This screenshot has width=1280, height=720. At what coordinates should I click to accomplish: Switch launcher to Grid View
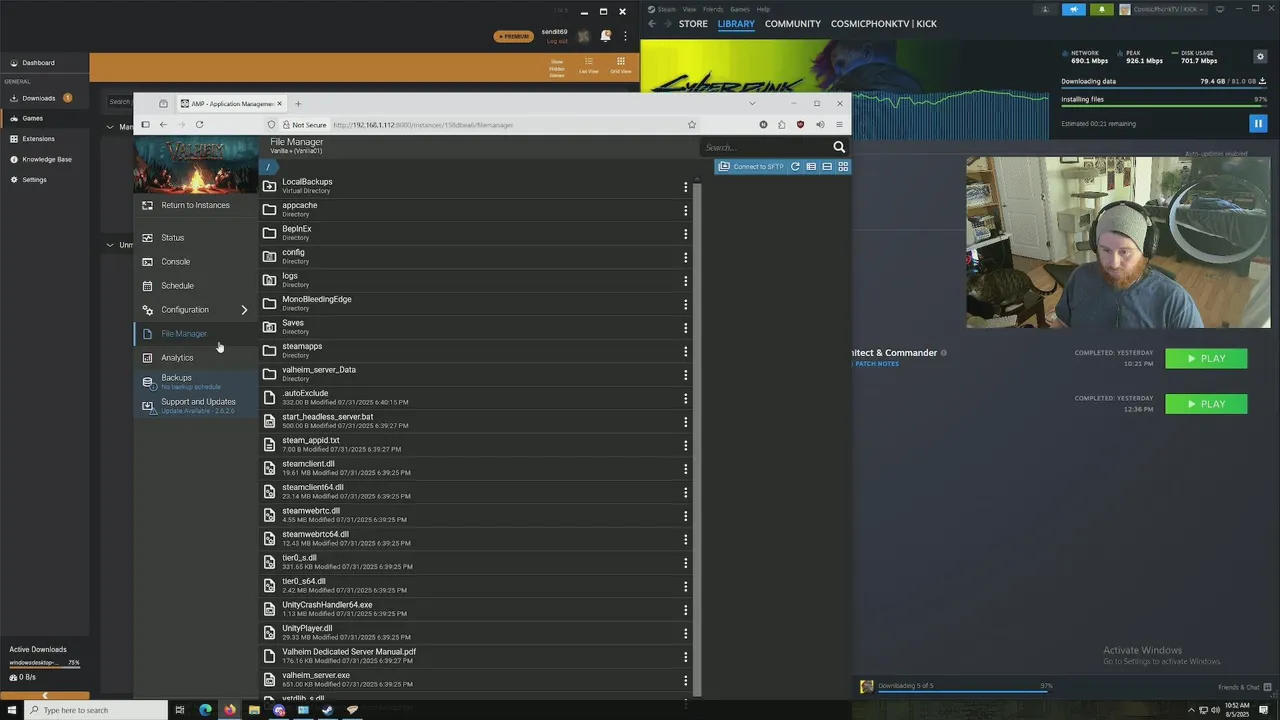coord(621,65)
